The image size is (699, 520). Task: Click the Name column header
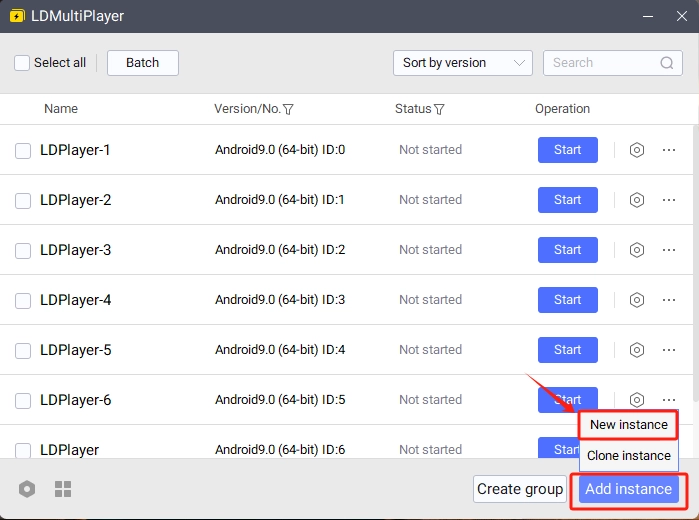click(61, 109)
